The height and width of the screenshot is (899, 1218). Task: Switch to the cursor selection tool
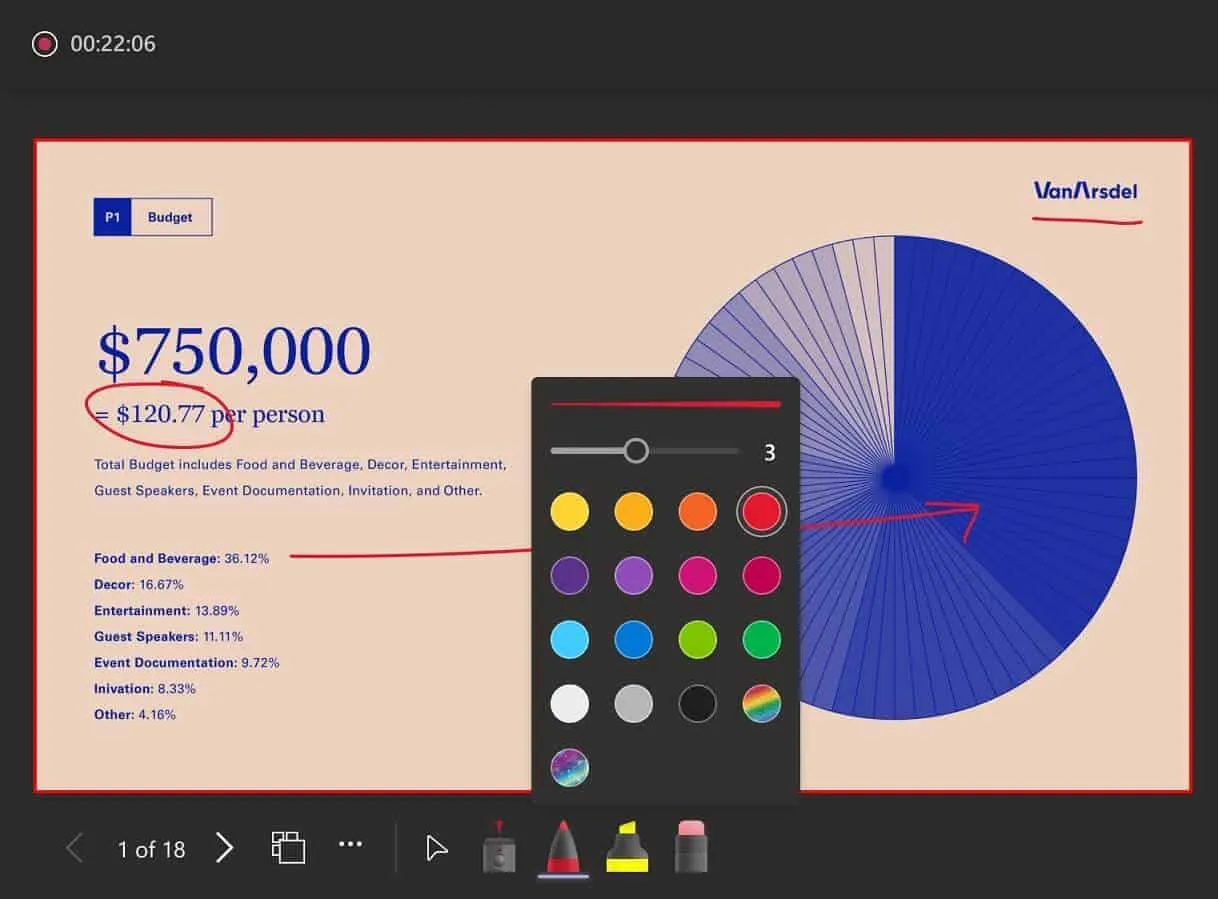pyautogui.click(x=436, y=848)
